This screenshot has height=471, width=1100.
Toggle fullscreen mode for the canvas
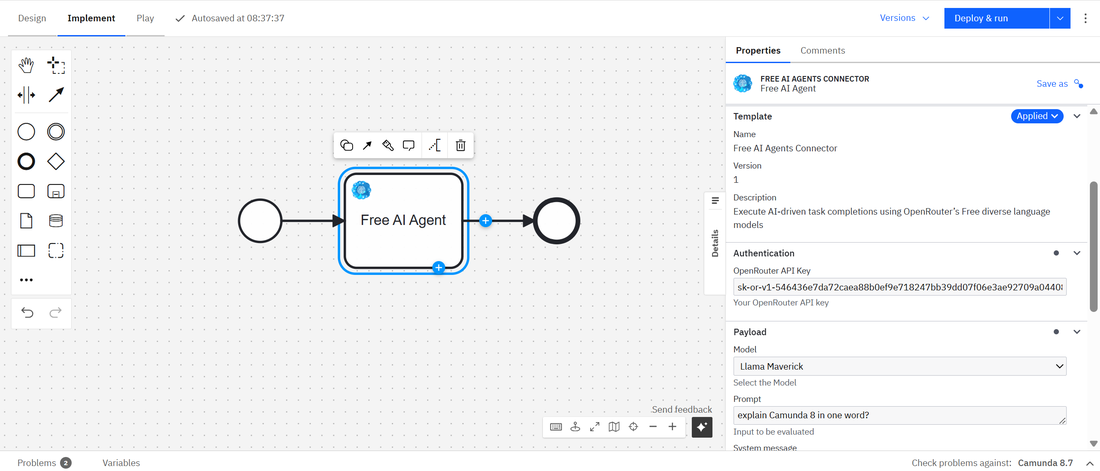(594, 427)
